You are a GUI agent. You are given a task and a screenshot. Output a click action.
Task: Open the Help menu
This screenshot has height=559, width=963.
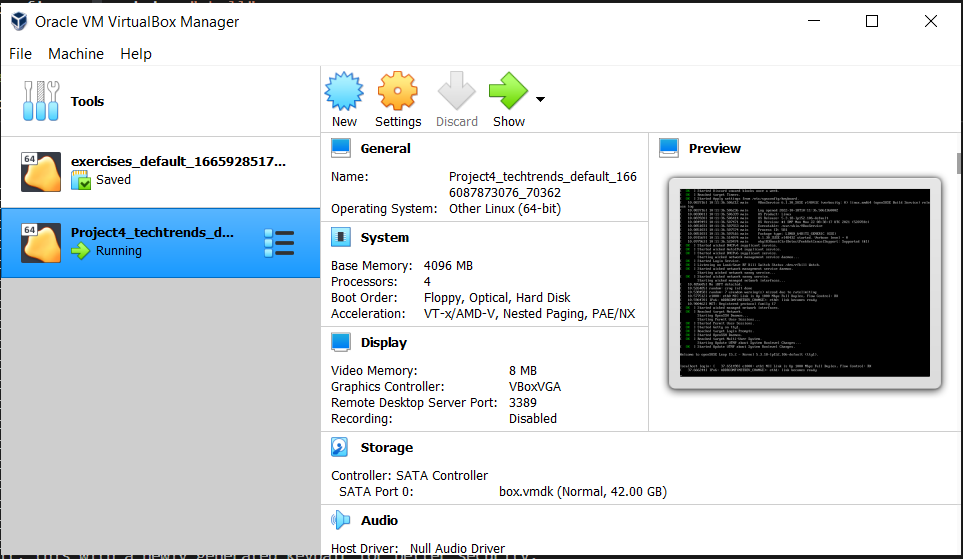[x=136, y=54]
